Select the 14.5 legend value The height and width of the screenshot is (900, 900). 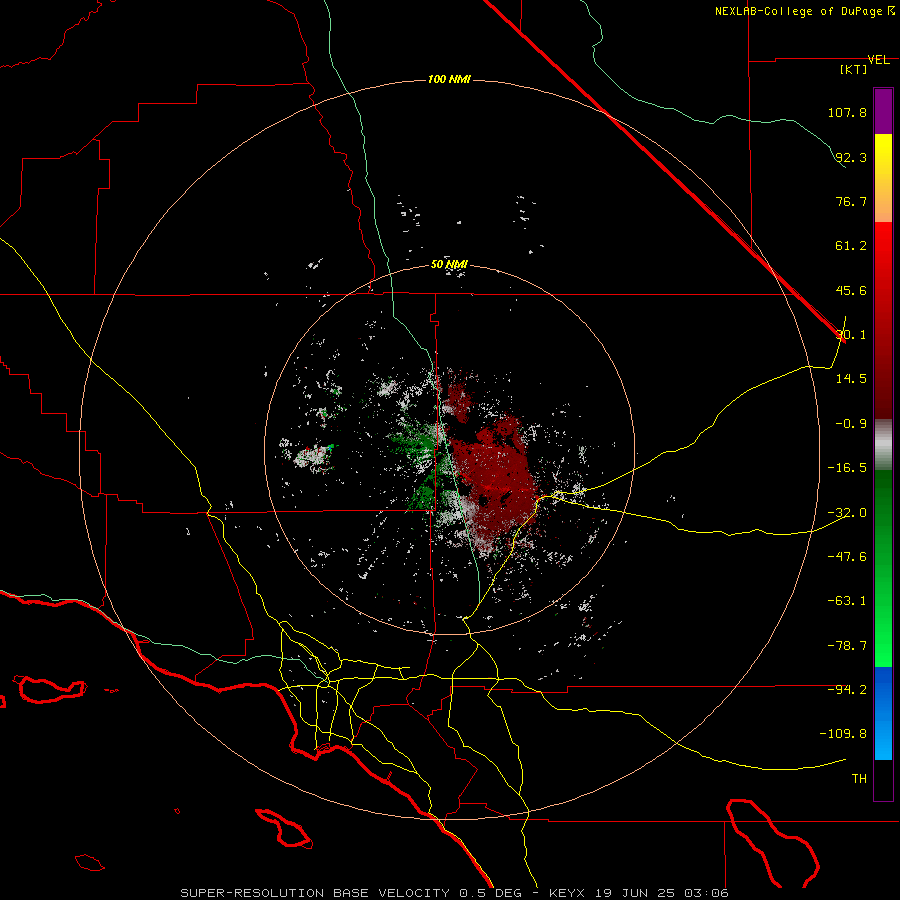[x=851, y=379]
